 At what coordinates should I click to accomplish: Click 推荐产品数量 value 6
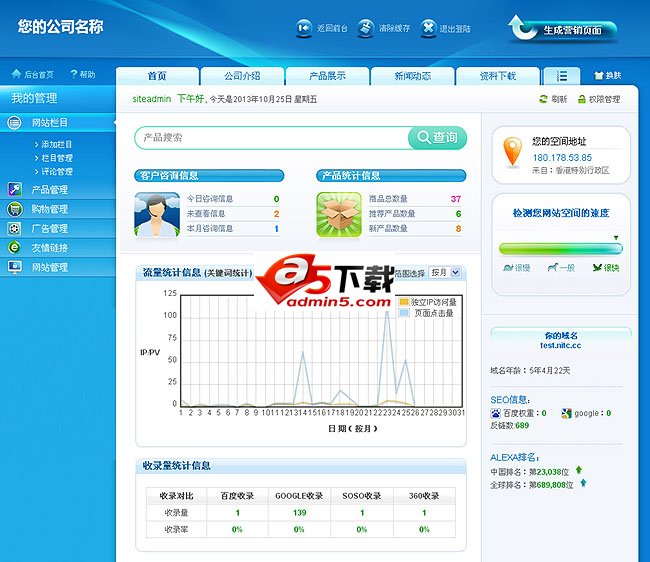pos(458,214)
